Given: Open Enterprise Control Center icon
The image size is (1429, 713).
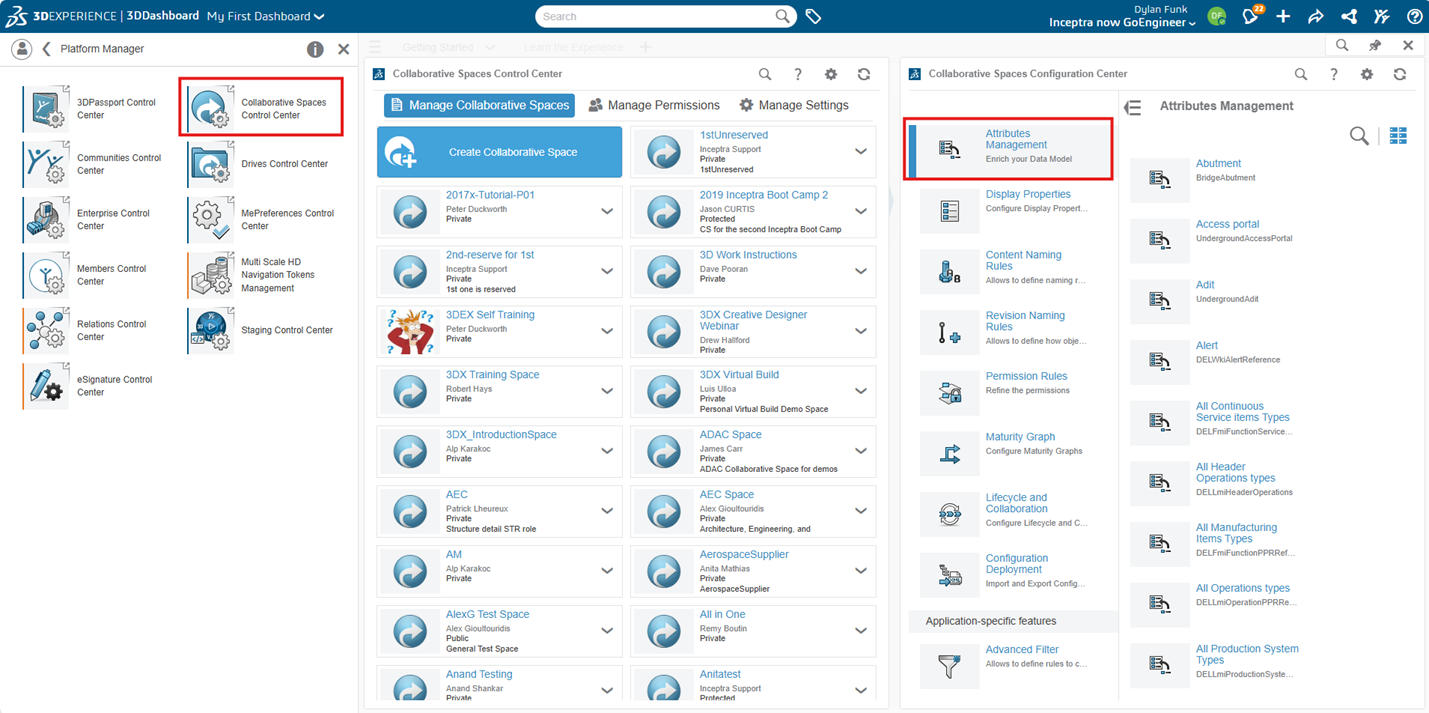Looking at the screenshot, I should tap(46, 219).
